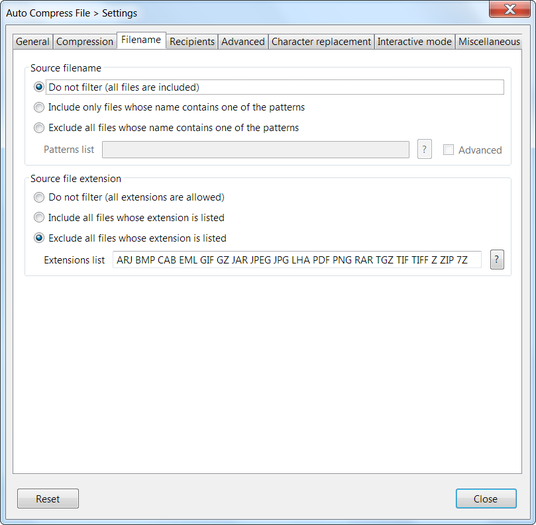The width and height of the screenshot is (536, 525).
Task: Choose 'Include all files whose extension is listed'
Action: point(39,217)
